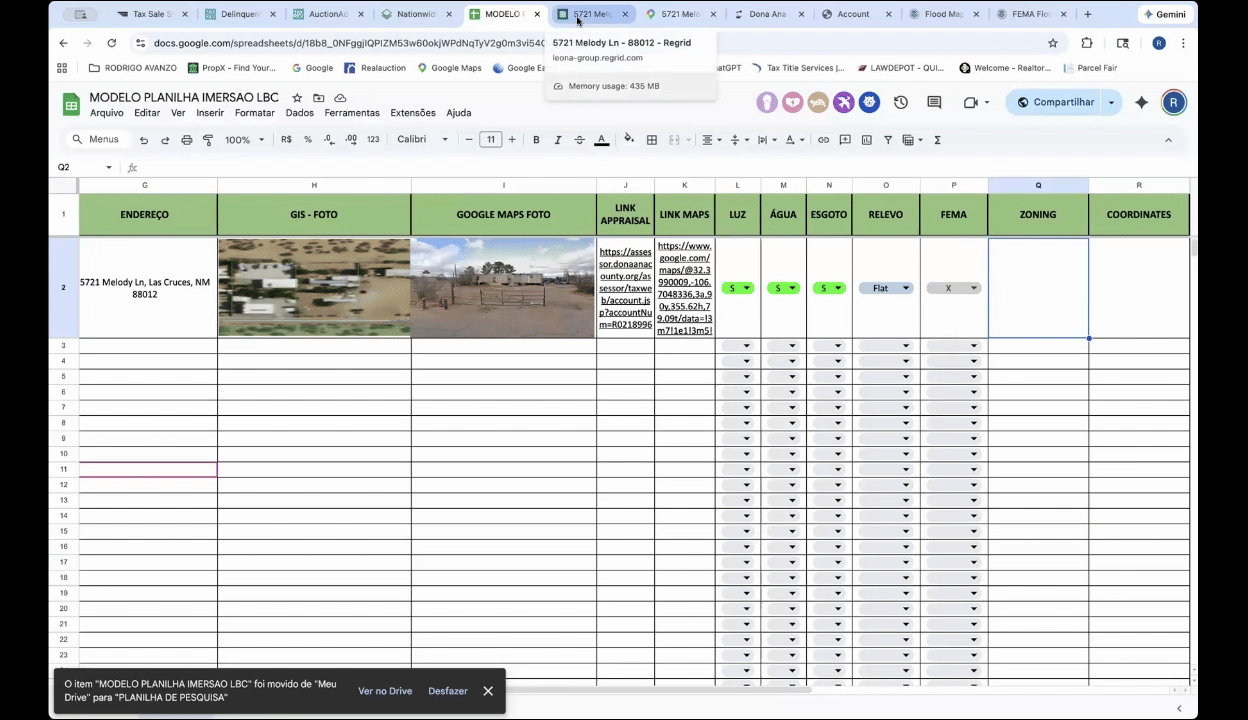
Task: Toggle bold formatting
Action: pos(536,140)
